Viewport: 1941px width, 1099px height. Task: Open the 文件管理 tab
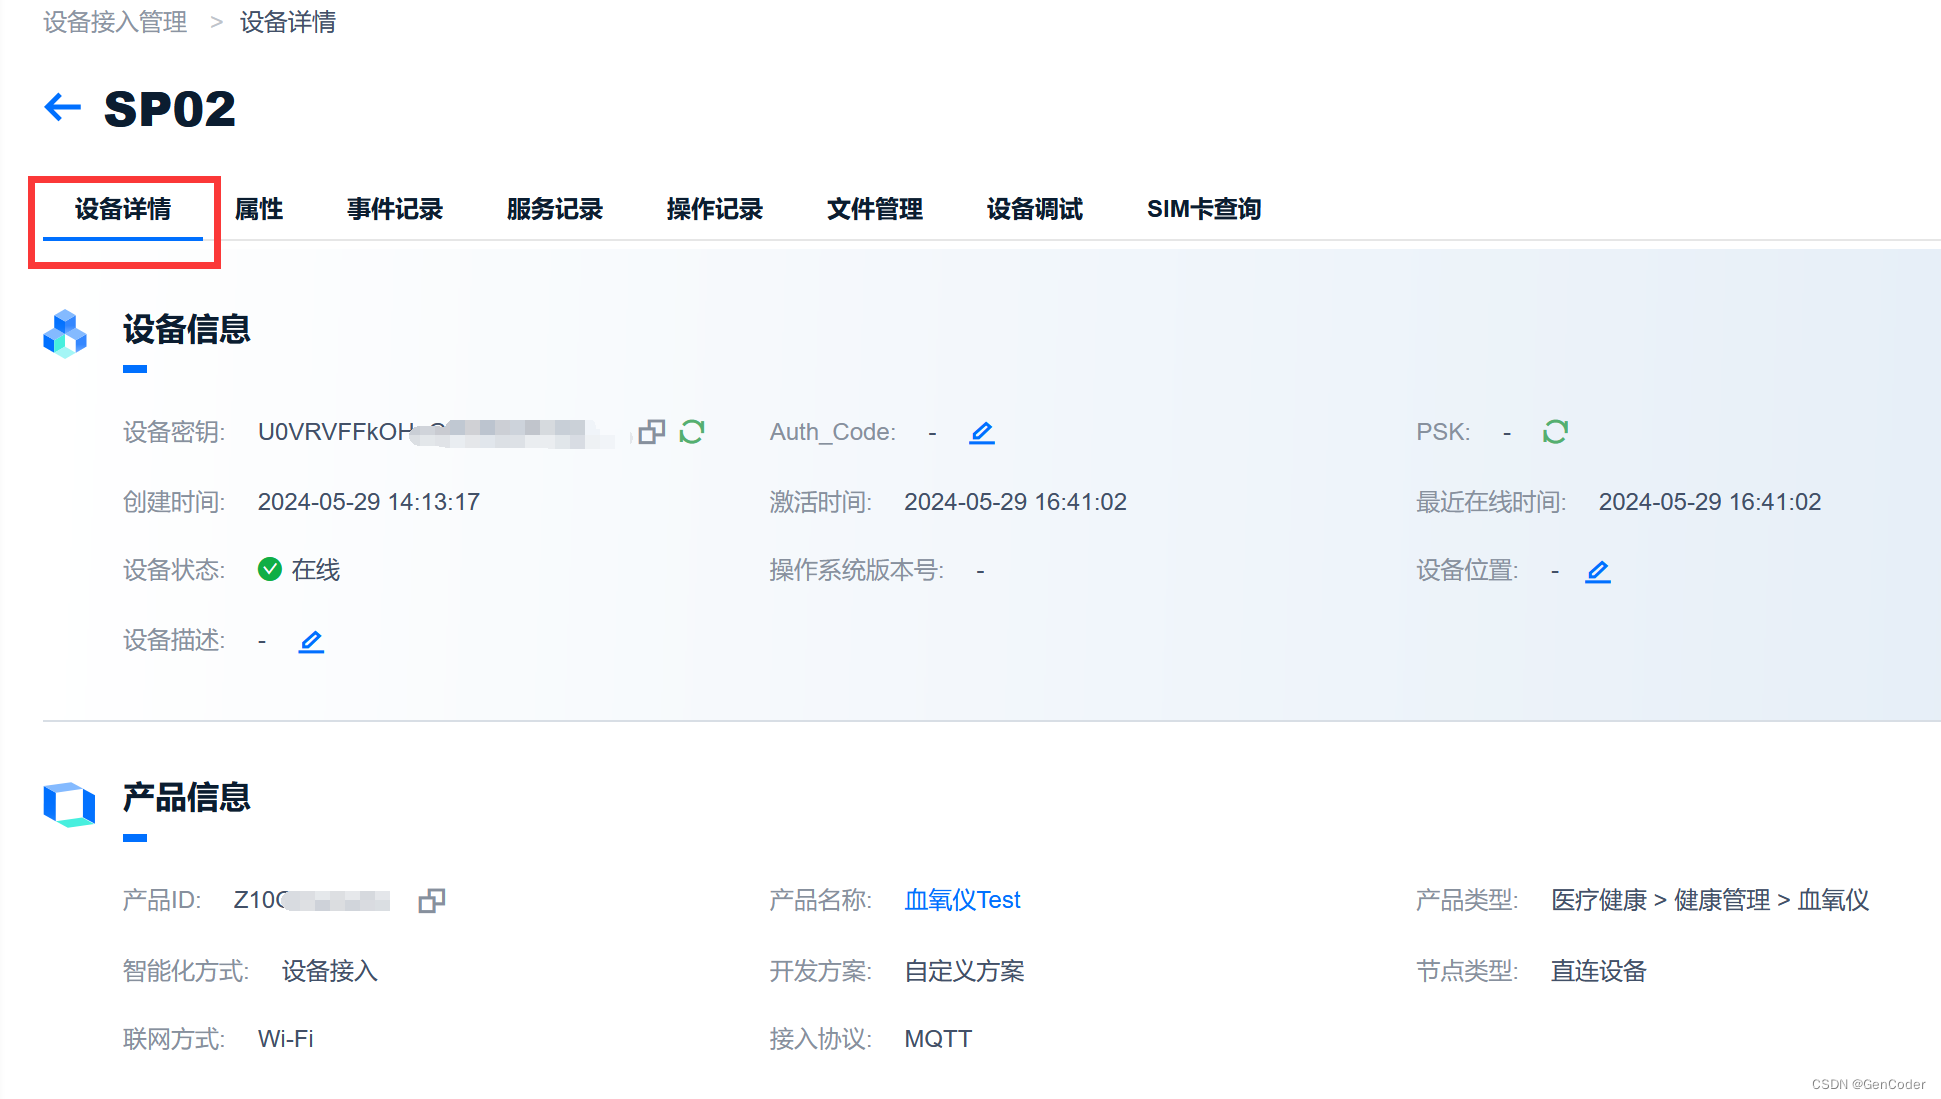pyautogui.click(x=875, y=209)
